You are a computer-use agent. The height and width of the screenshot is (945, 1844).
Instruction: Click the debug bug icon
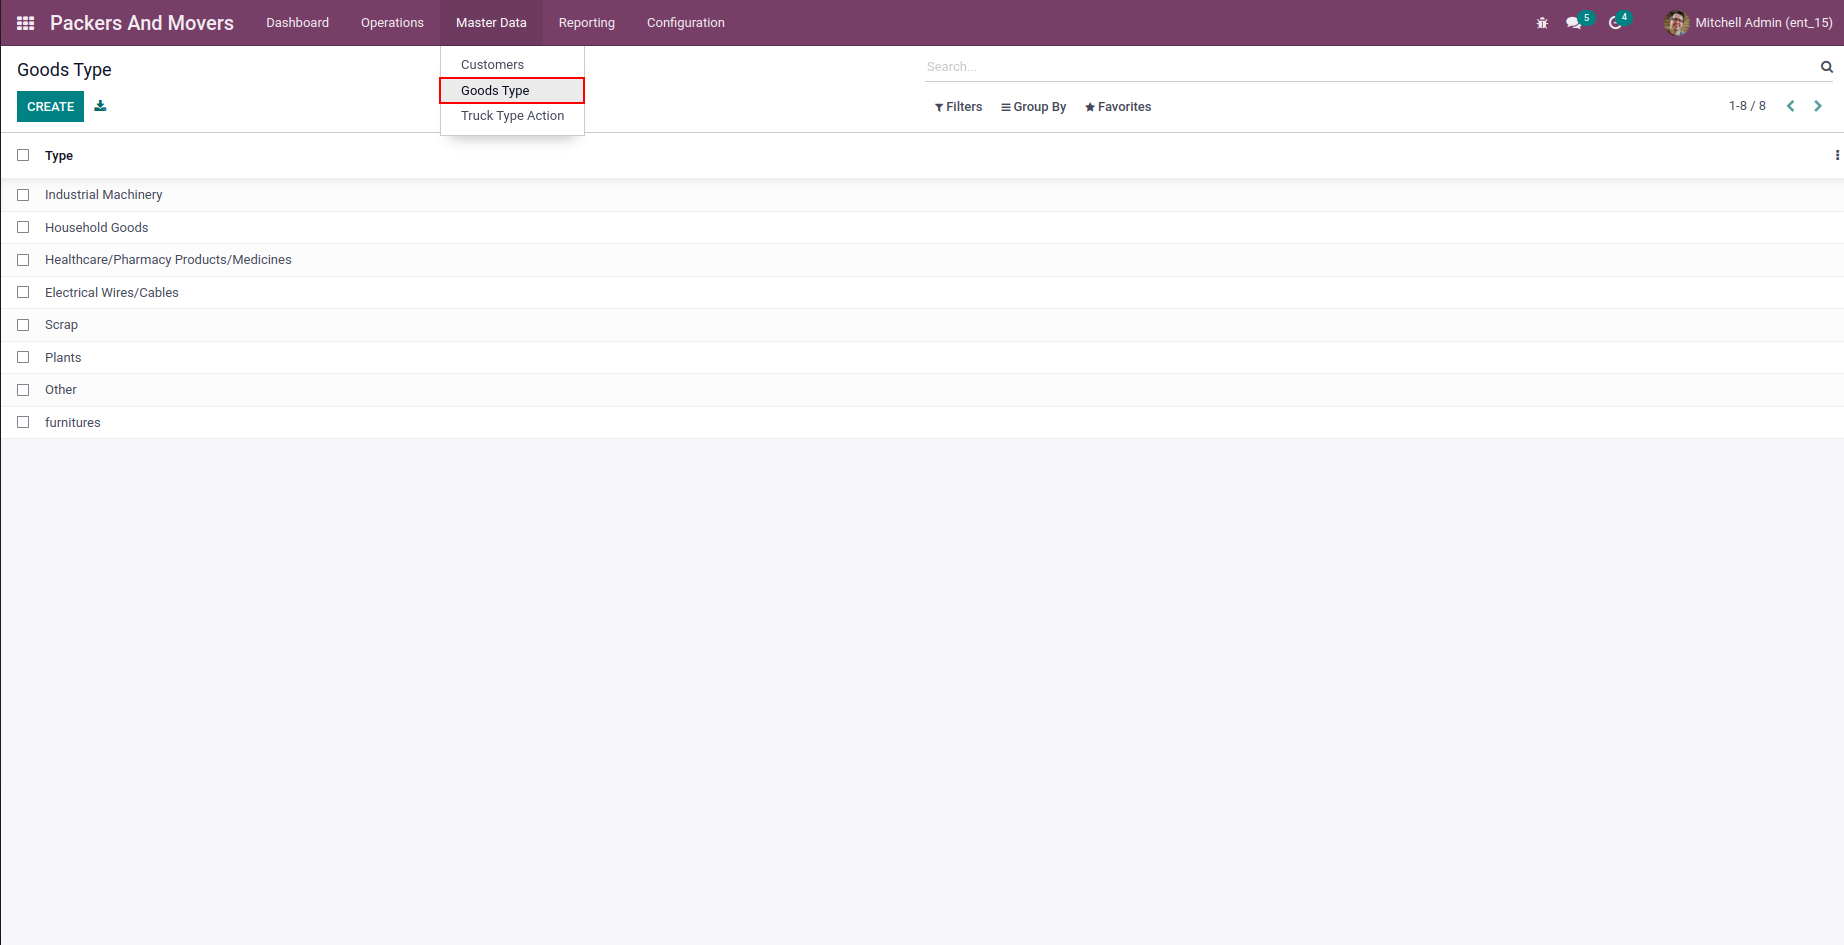(1542, 23)
